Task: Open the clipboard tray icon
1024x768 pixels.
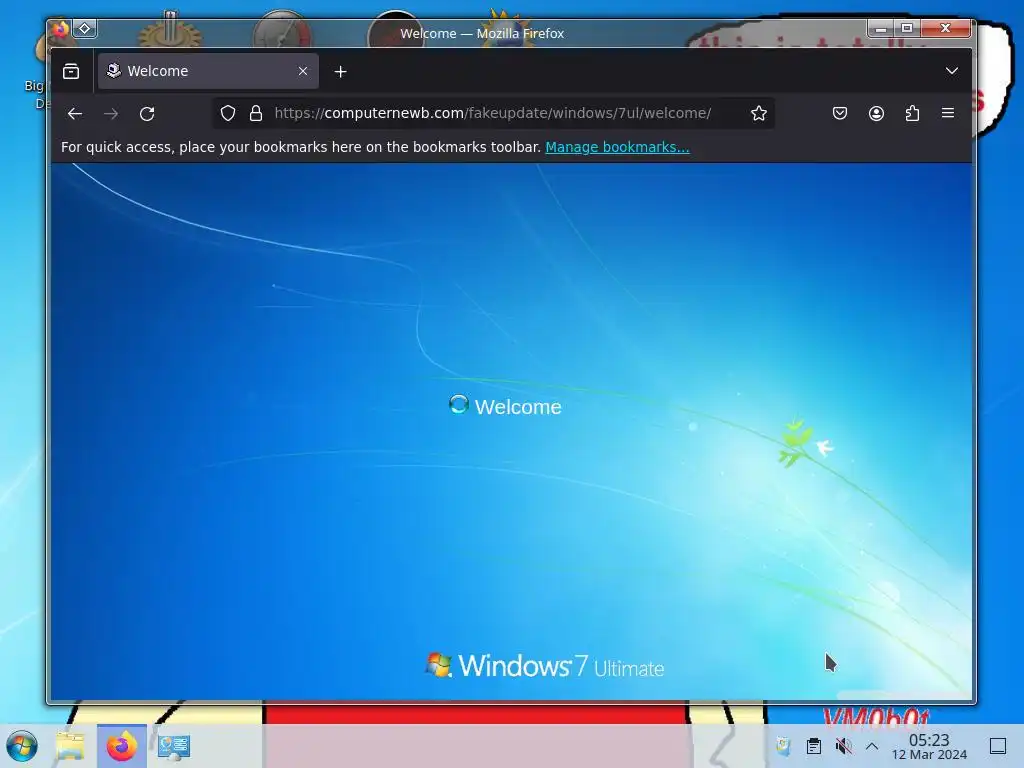Action: [x=814, y=746]
